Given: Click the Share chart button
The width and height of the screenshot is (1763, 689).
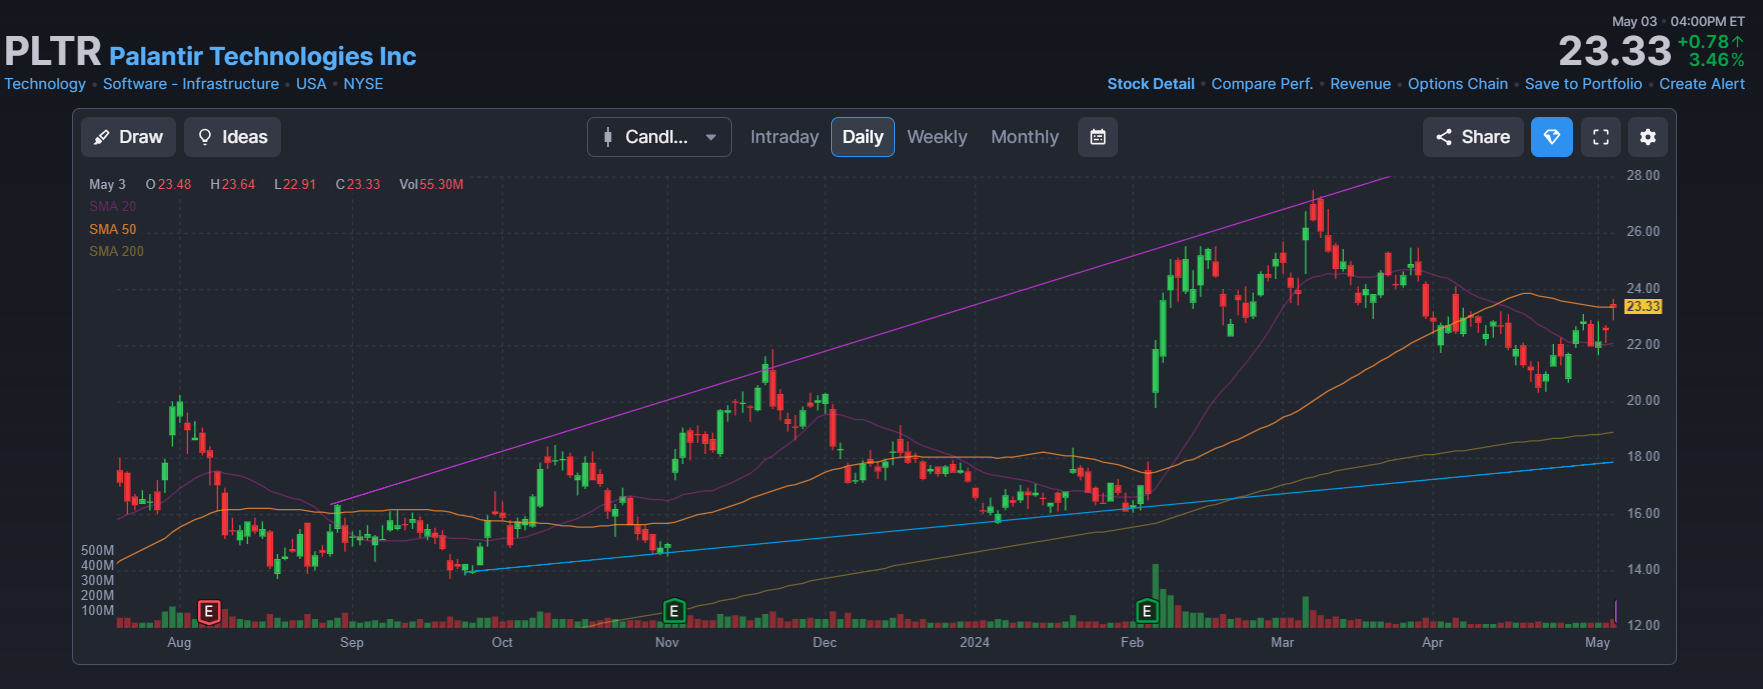Looking at the screenshot, I should (x=1473, y=137).
